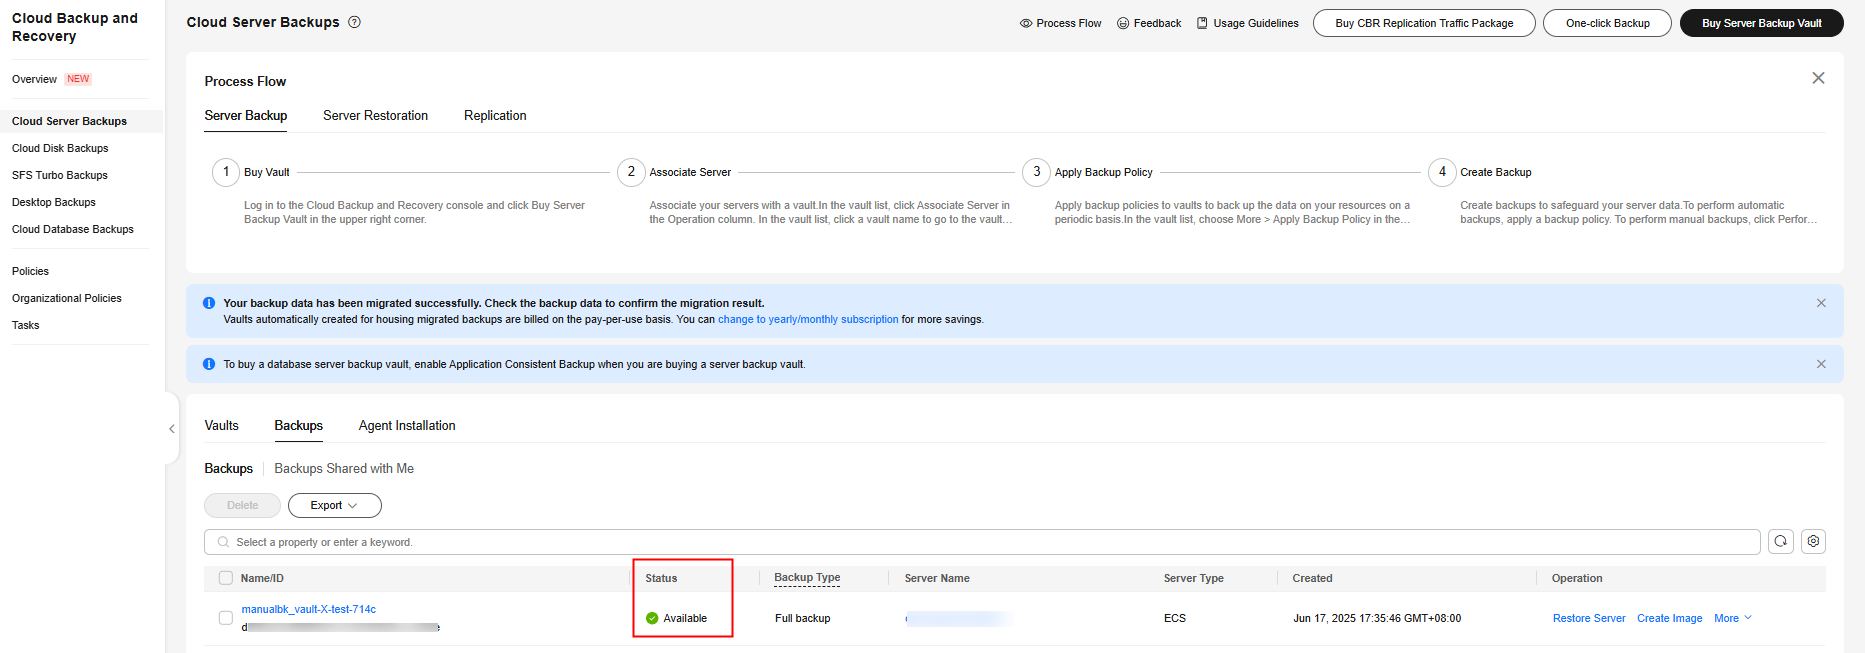
Task: Click step 1 Buy Vault circle
Action: click(x=226, y=172)
